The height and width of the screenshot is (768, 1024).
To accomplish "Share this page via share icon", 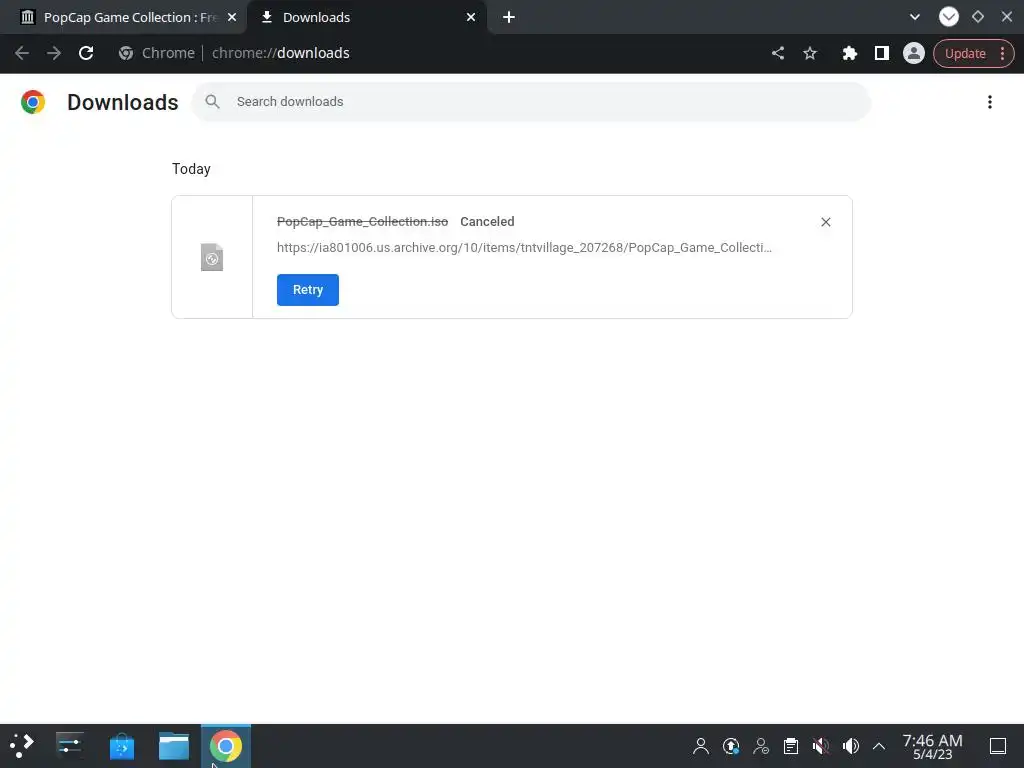I will point(778,53).
